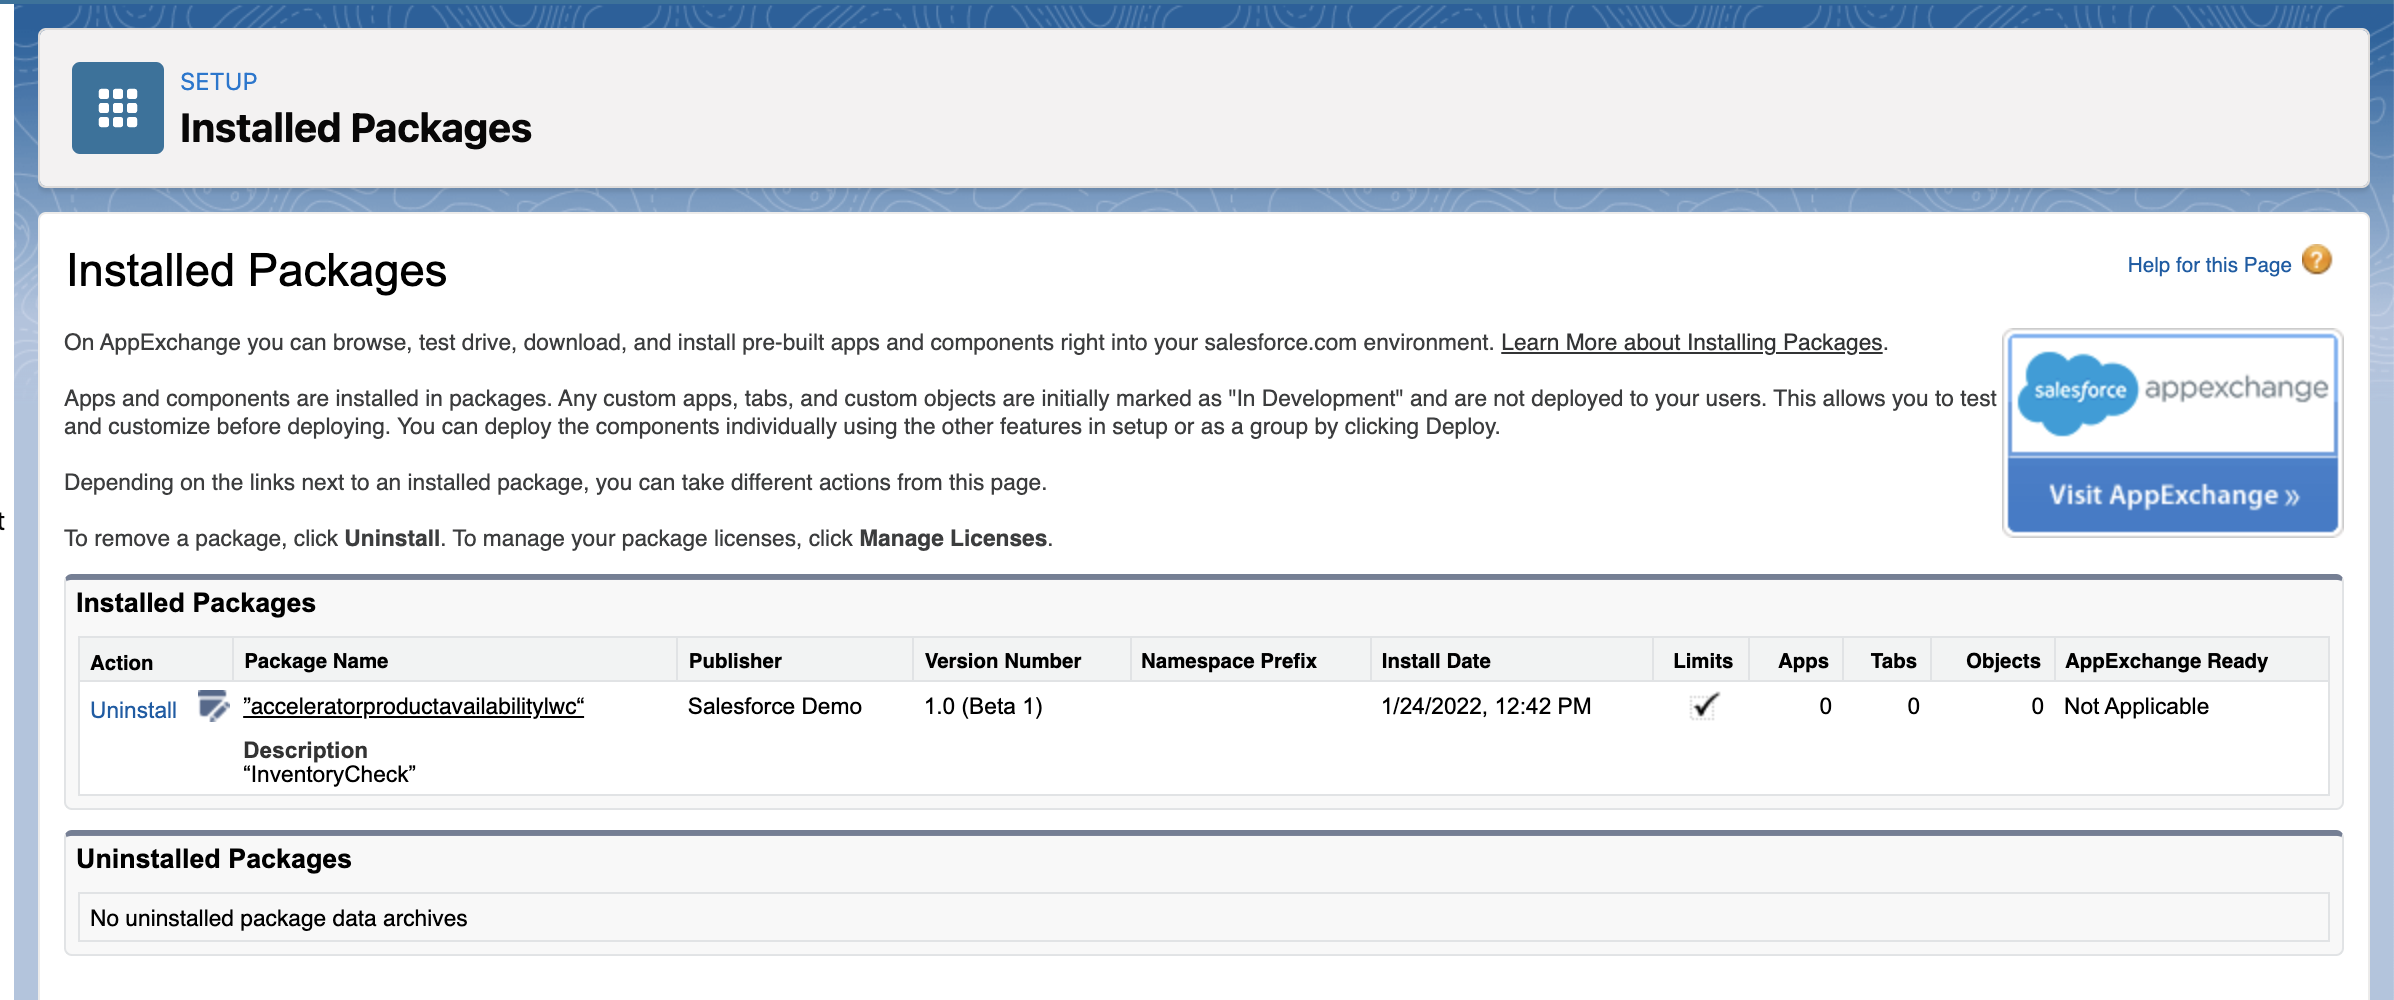The image size is (2394, 1000).
Task: Click the Description label in the package row
Action: [x=305, y=750]
